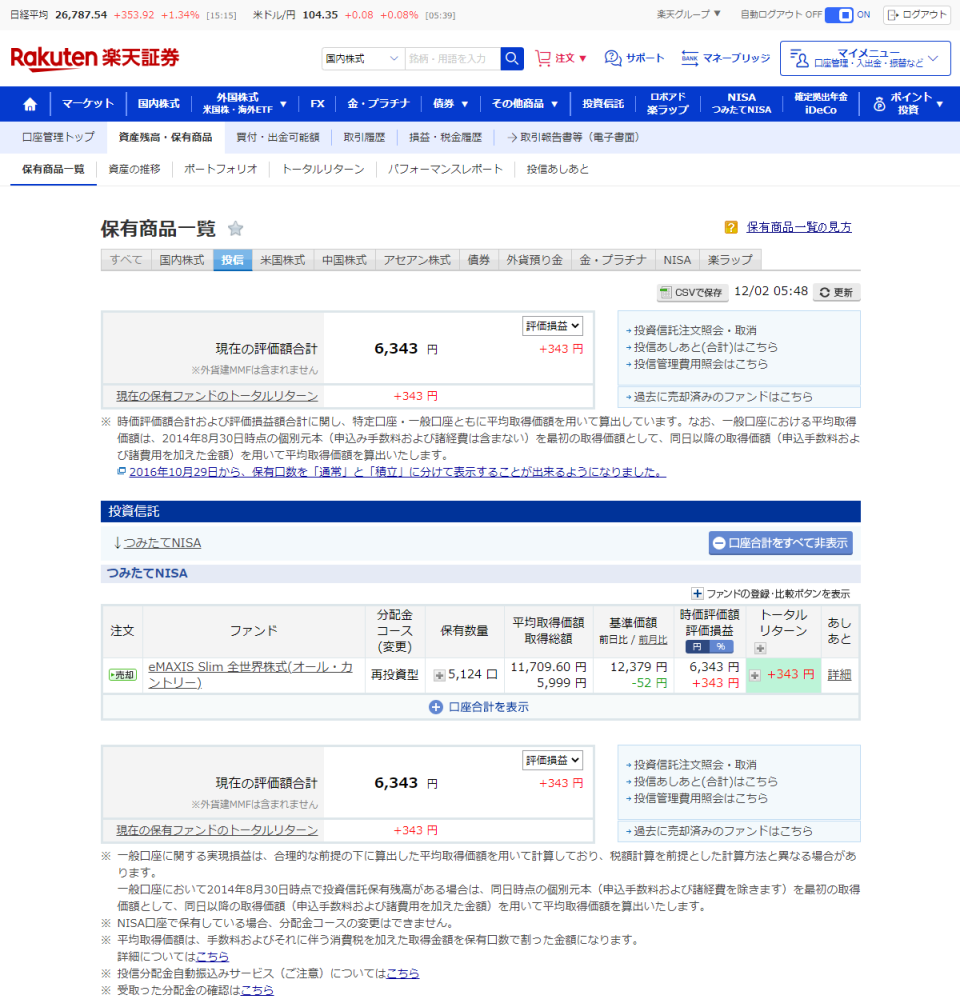Save holdings with CSVで保存 button
This screenshot has width=960, height=1000.
[692, 292]
